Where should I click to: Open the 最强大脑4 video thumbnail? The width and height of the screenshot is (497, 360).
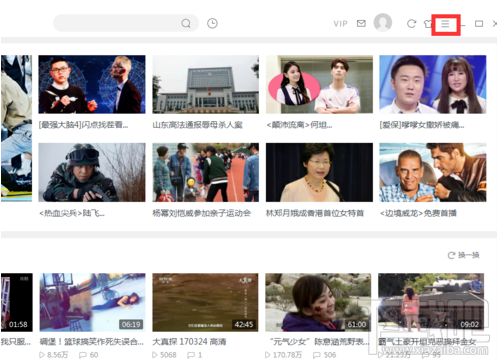pyautogui.click(x=92, y=84)
